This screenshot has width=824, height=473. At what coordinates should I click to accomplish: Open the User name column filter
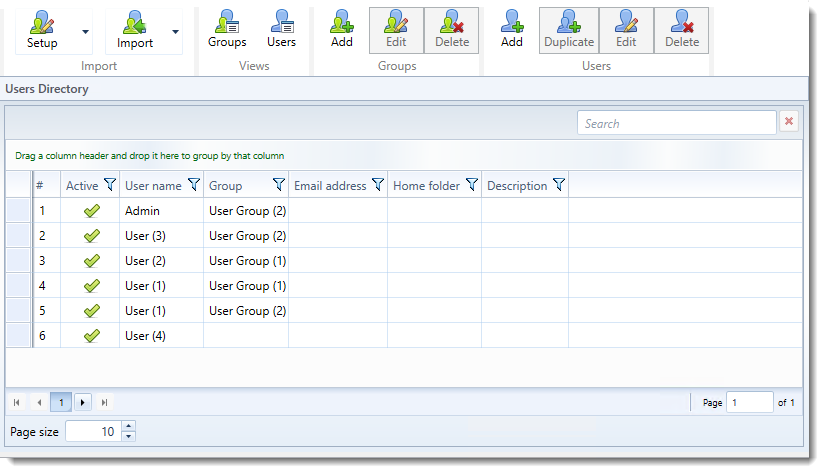click(x=194, y=185)
